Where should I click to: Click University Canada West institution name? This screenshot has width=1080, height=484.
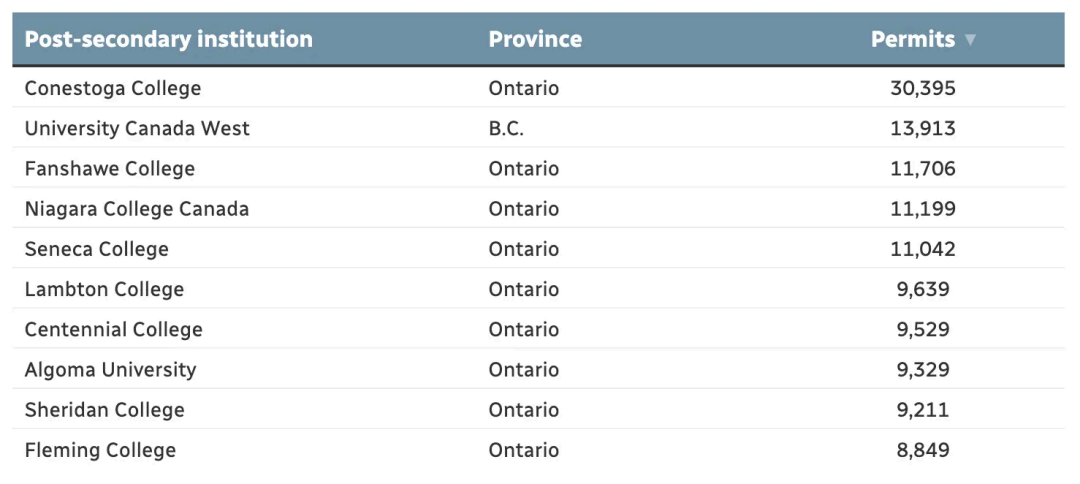click(137, 129)
